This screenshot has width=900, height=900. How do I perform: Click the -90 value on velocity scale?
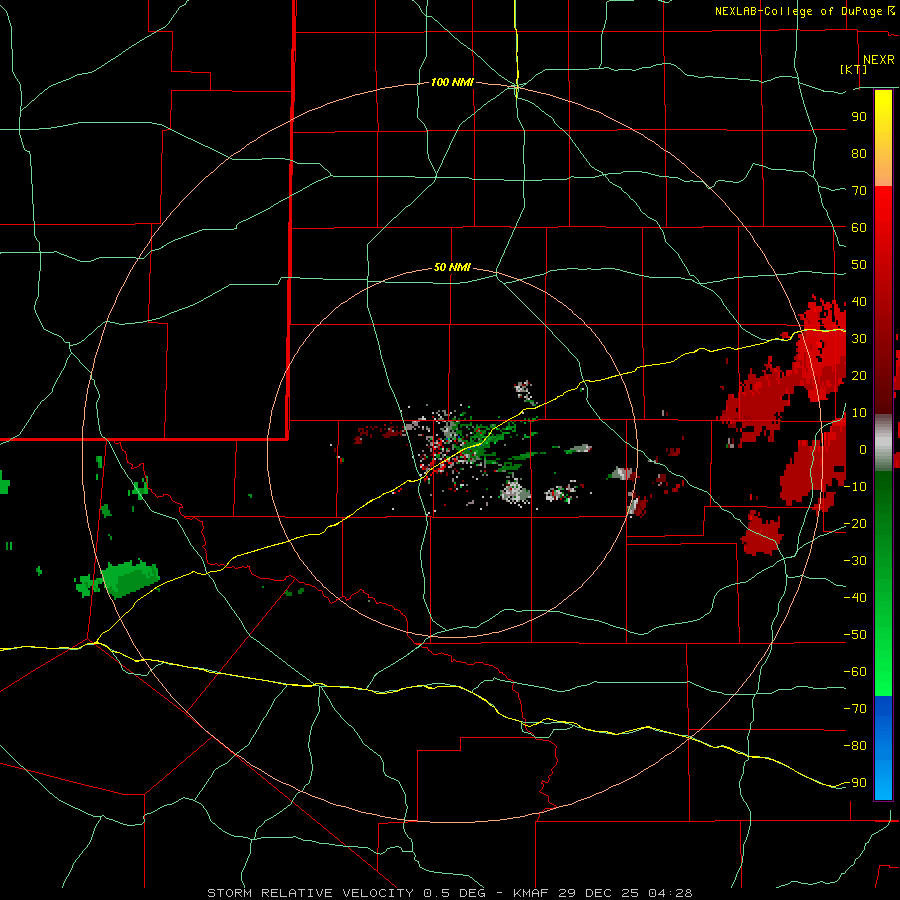point(855,783)
